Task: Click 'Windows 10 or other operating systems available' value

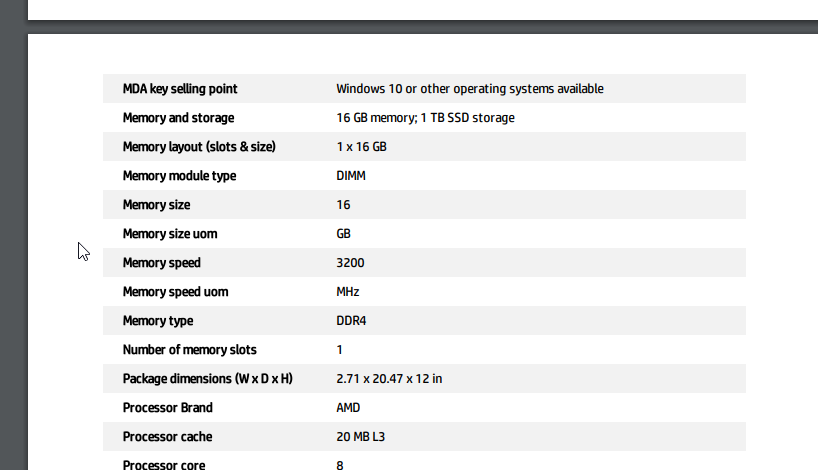Action: coord(470,89)
